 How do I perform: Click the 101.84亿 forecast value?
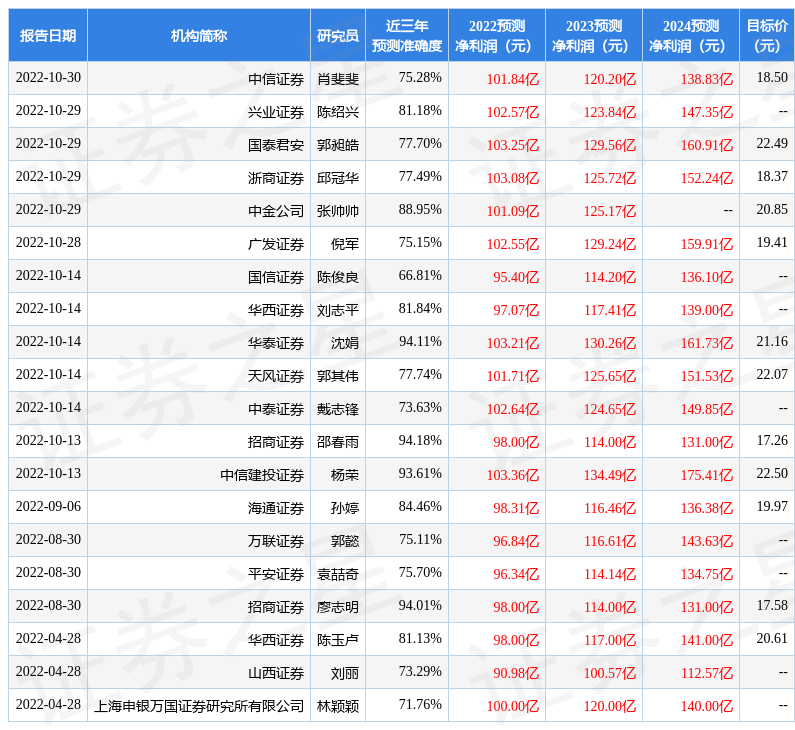tap(513, 80)
